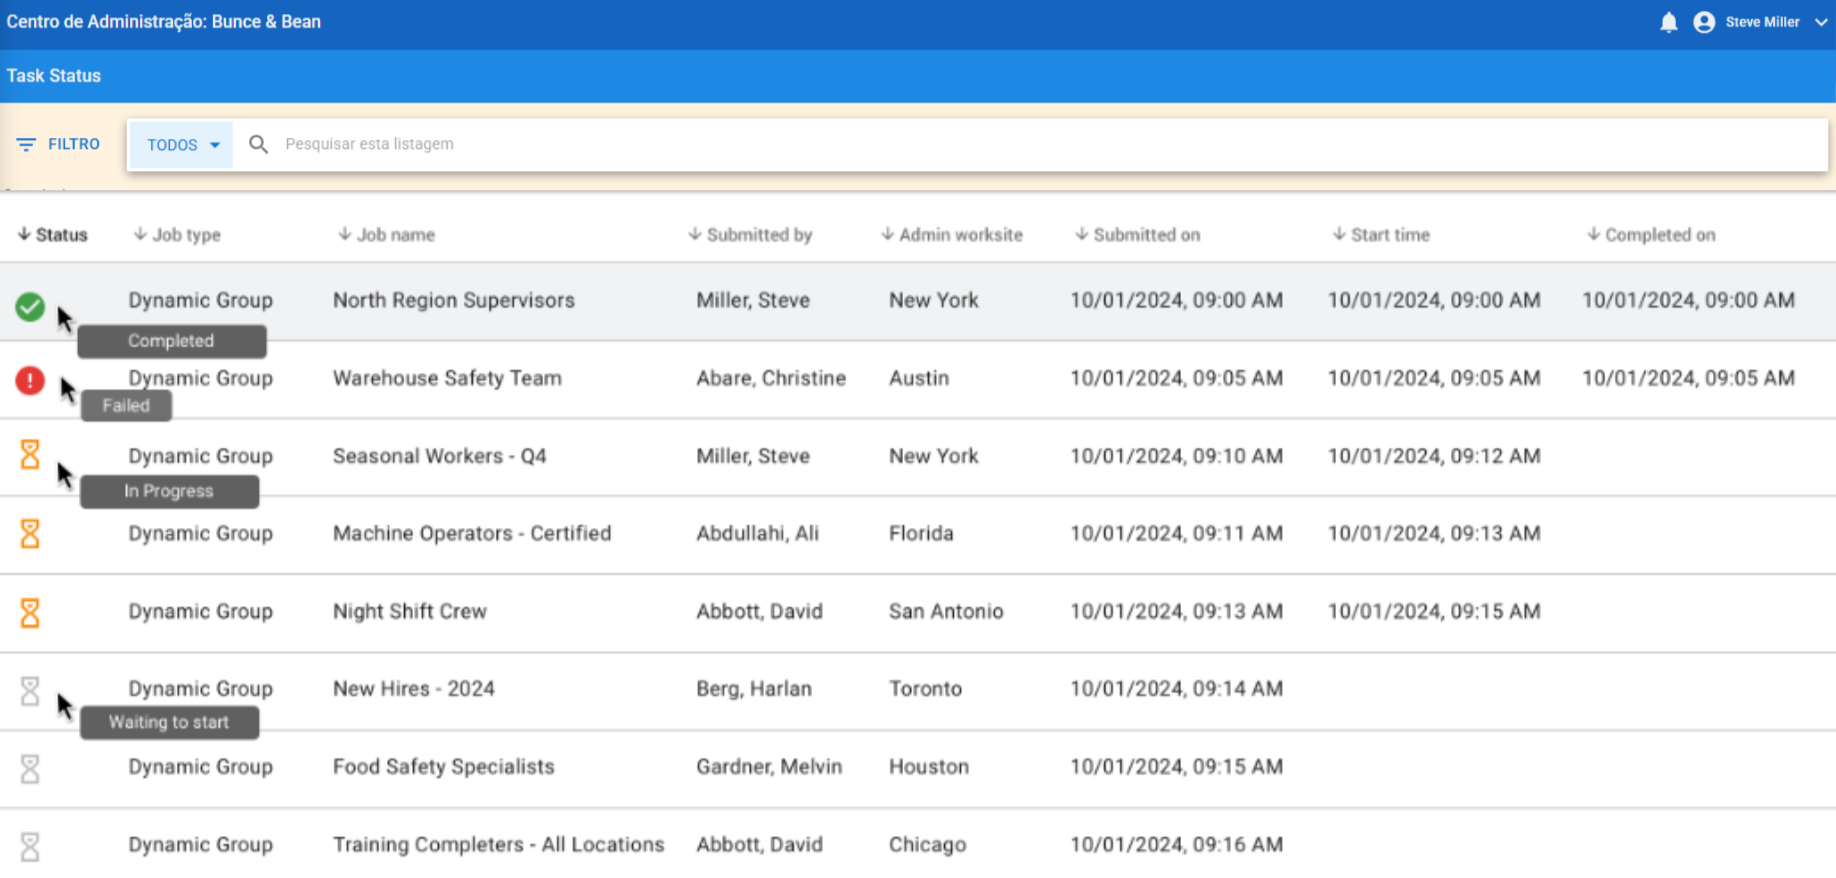Click the FILTRO button
Image resolution: width=1836 pixels, height=878 pixels.
point(58,145)
